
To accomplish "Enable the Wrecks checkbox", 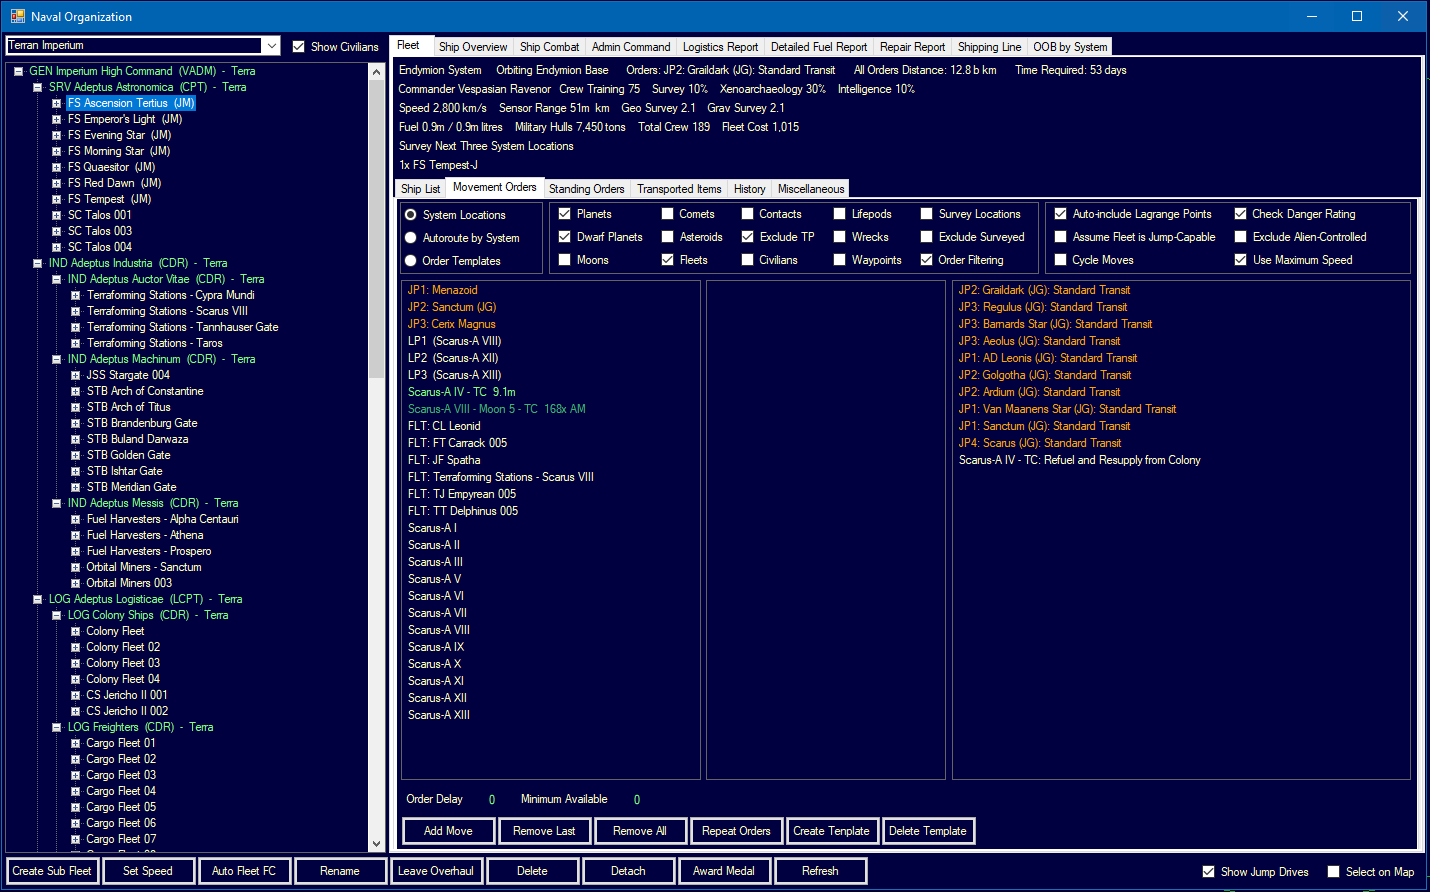I will [x=840, y=237].
